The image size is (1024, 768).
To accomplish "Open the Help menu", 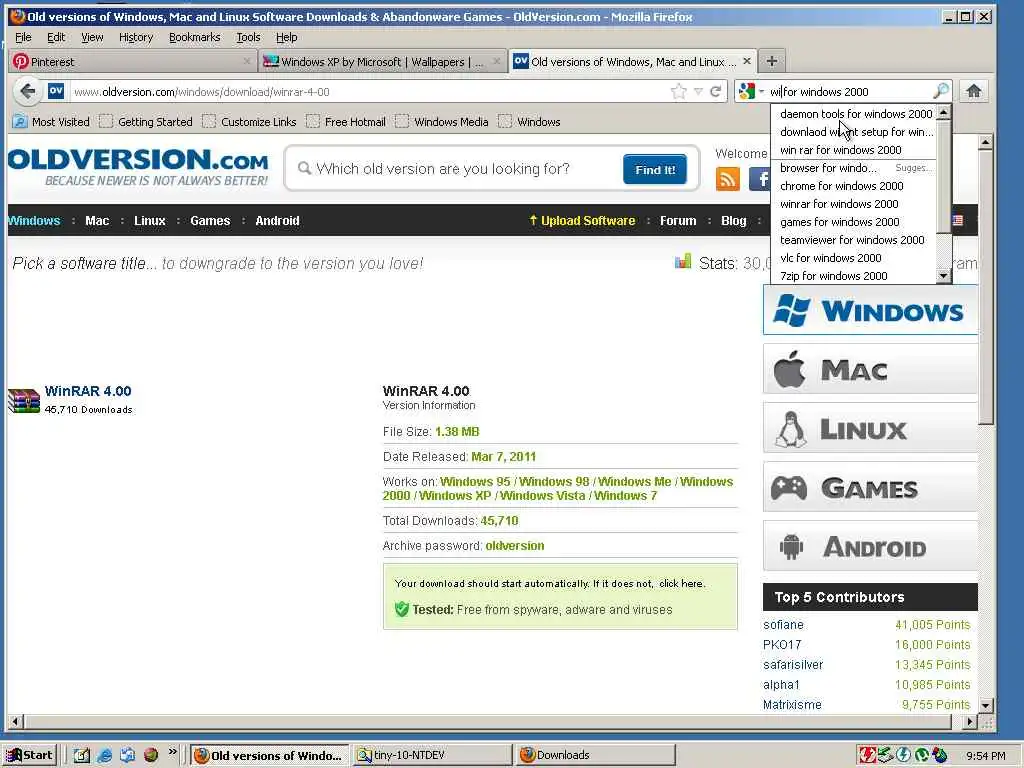I will coord(287,37).
